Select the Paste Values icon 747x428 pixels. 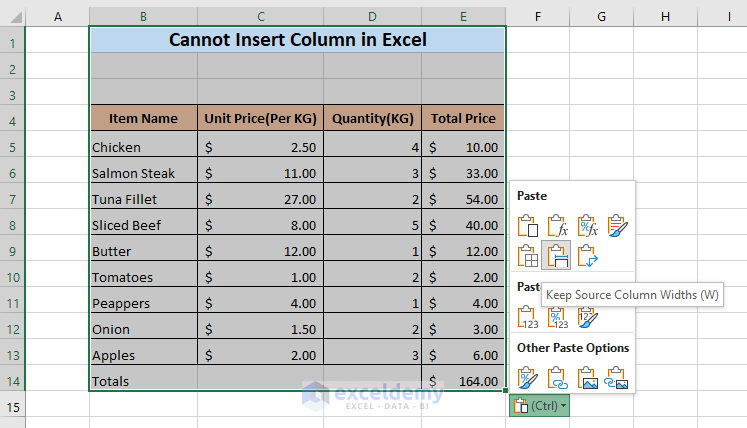(x=527, y=317)
